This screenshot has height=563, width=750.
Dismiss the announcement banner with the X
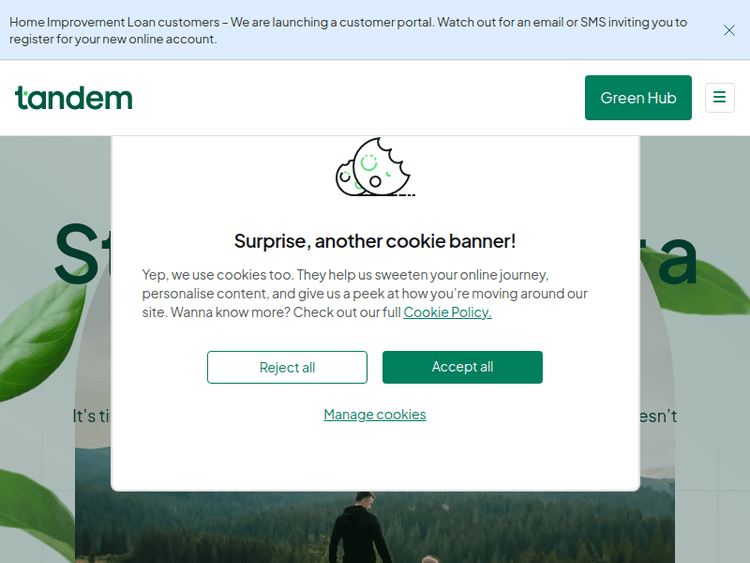[729, 30]
